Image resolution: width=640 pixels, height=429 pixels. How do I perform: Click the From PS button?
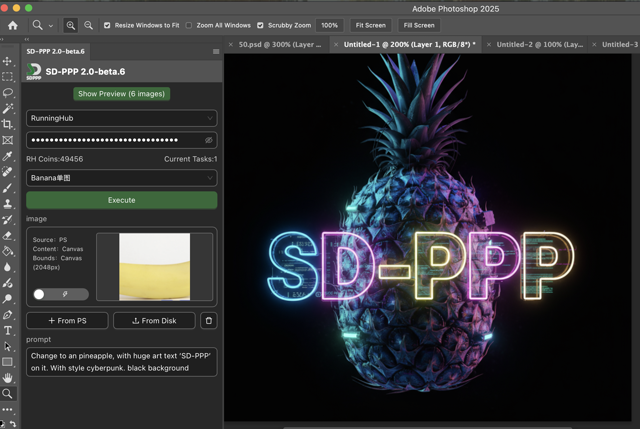67,321
